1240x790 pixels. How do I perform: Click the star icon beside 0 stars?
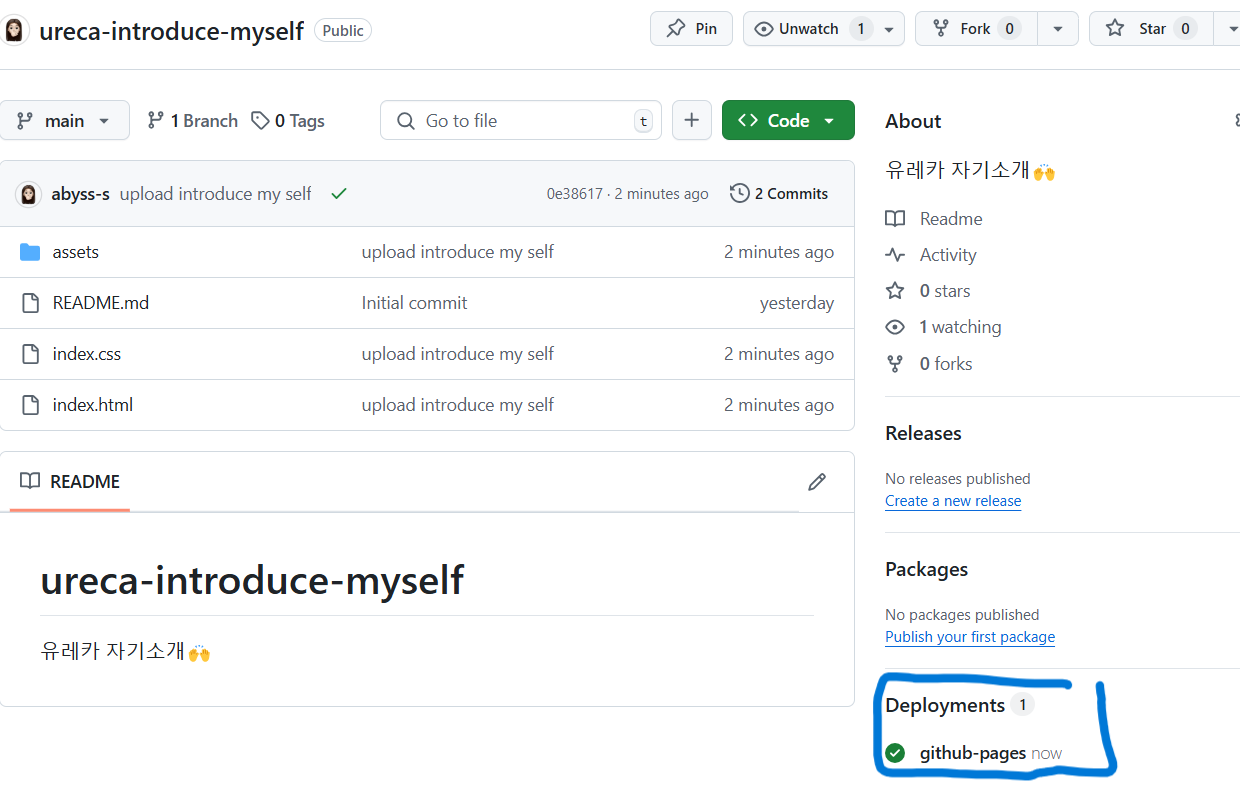click(895, 291)
